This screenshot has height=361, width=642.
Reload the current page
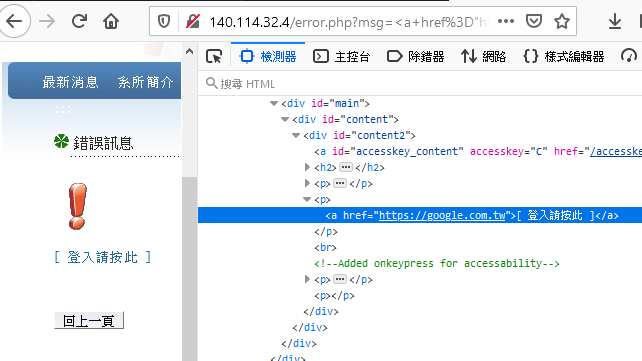[79, 21]
